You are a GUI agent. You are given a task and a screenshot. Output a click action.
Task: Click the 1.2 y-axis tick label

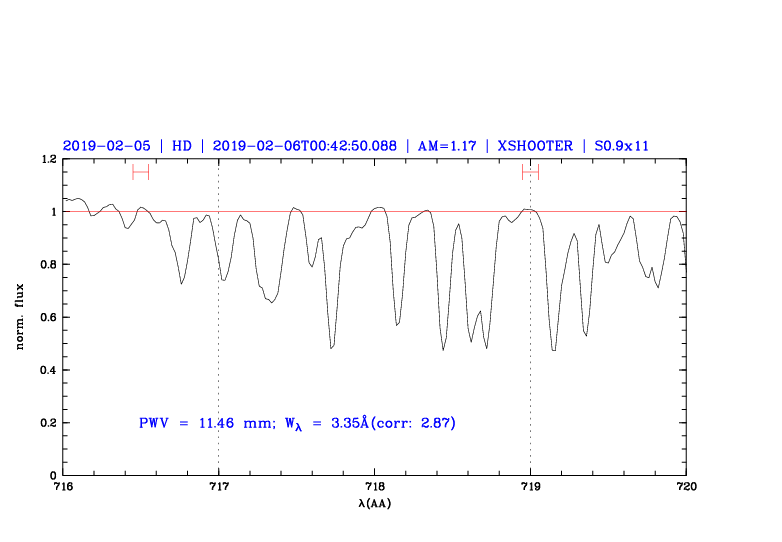(x=47, y=159)
